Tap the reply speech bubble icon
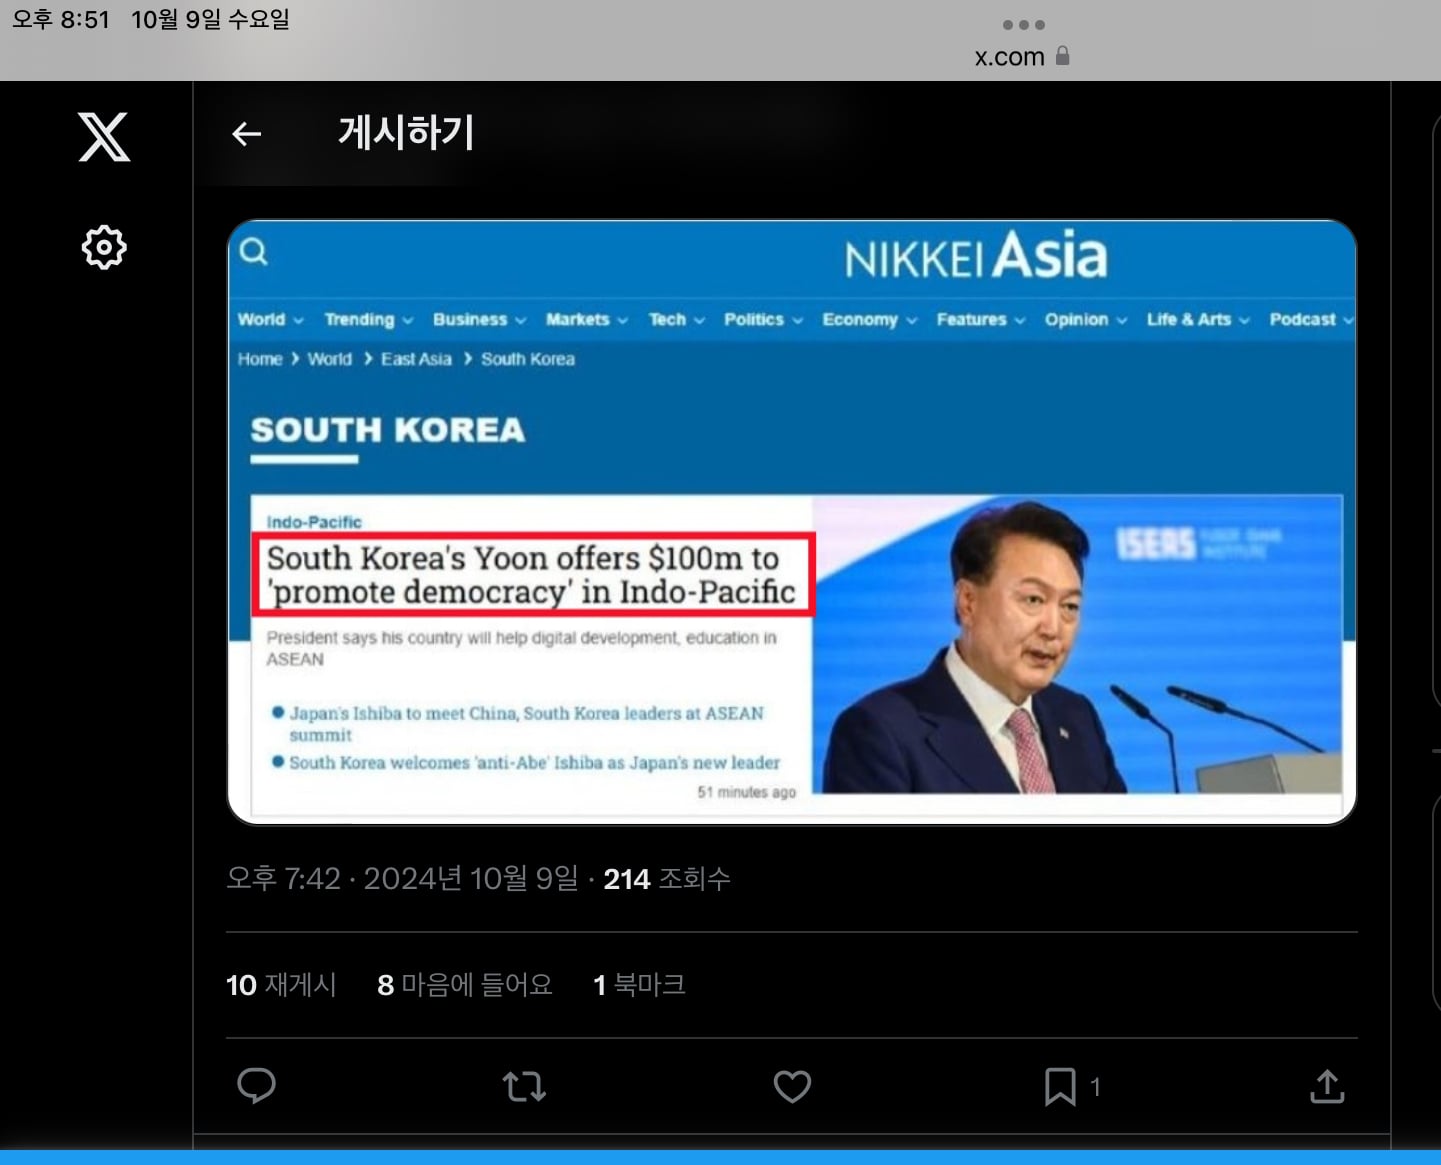Viewport: 1441px width, 1165px height. click(x=256, y=1086)
